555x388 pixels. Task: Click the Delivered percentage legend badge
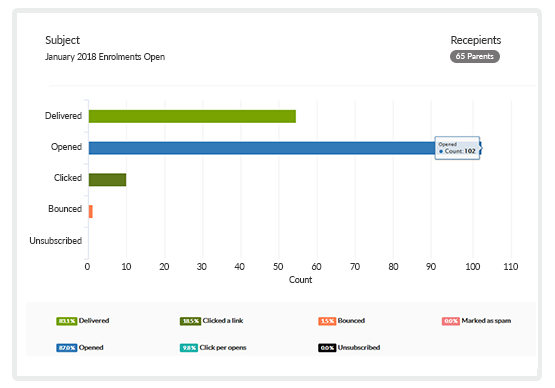coord(67,321)
